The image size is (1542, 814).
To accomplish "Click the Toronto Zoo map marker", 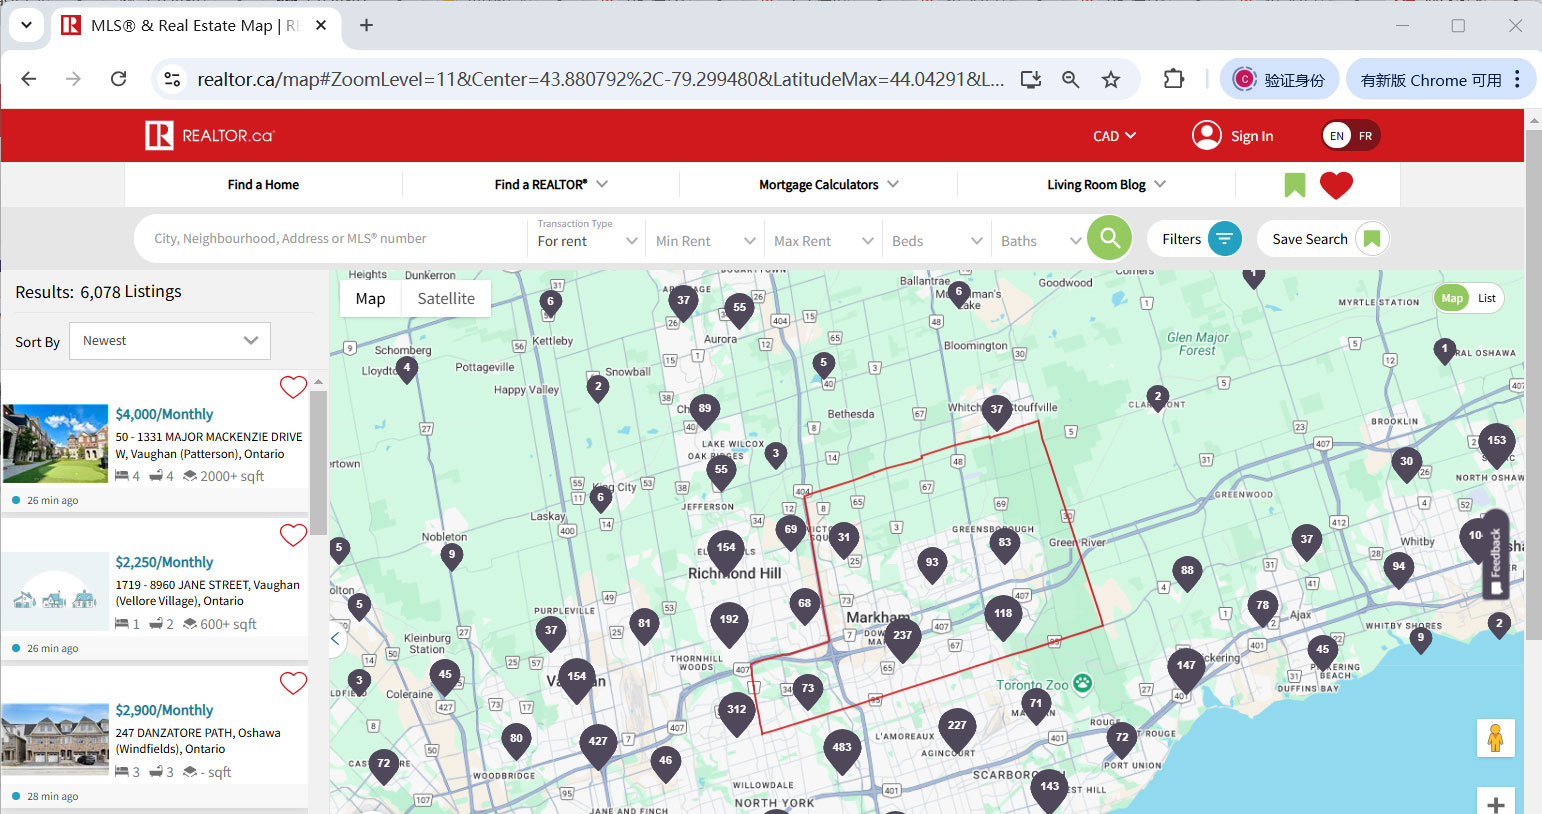I will click(x=1082, y=684).
